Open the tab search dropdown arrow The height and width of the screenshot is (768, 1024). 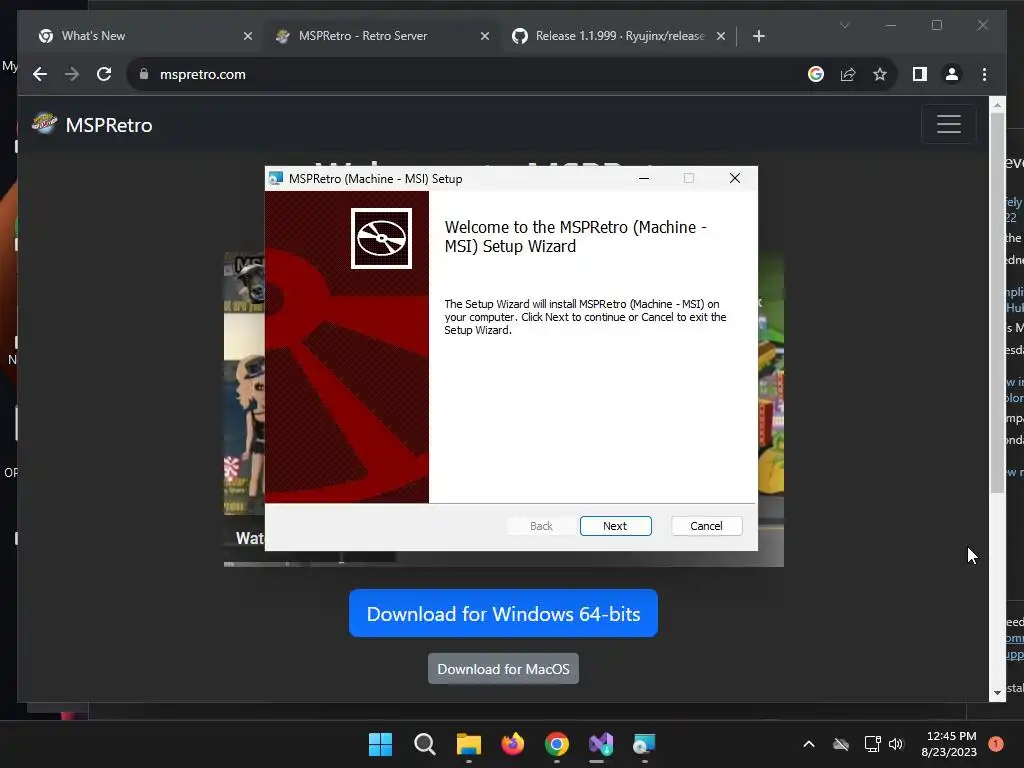(x=844, y=25)
